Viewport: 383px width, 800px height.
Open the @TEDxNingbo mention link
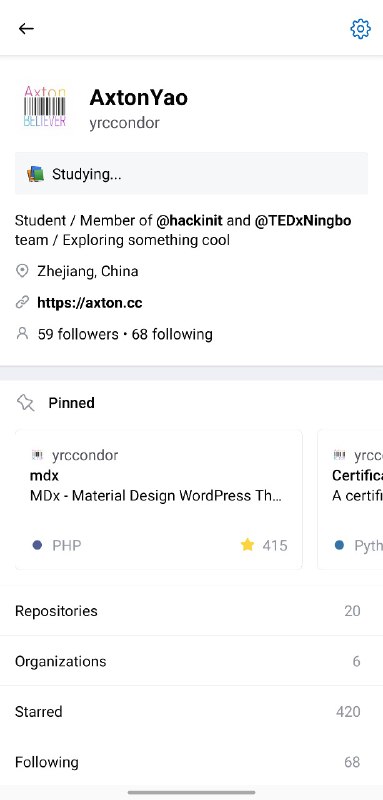point(303,220)
